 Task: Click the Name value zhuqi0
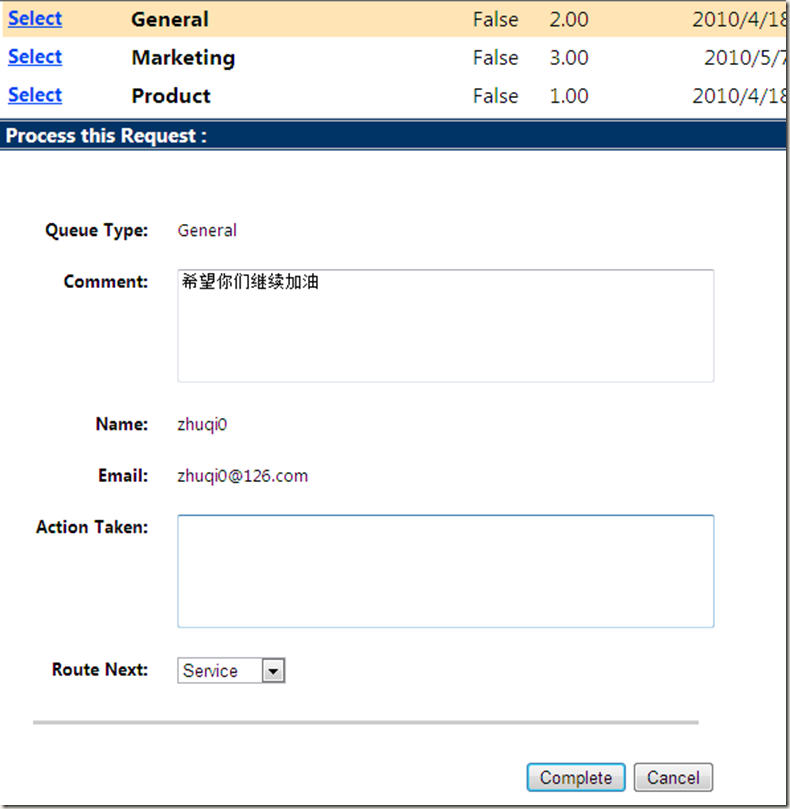click(202, 425)
